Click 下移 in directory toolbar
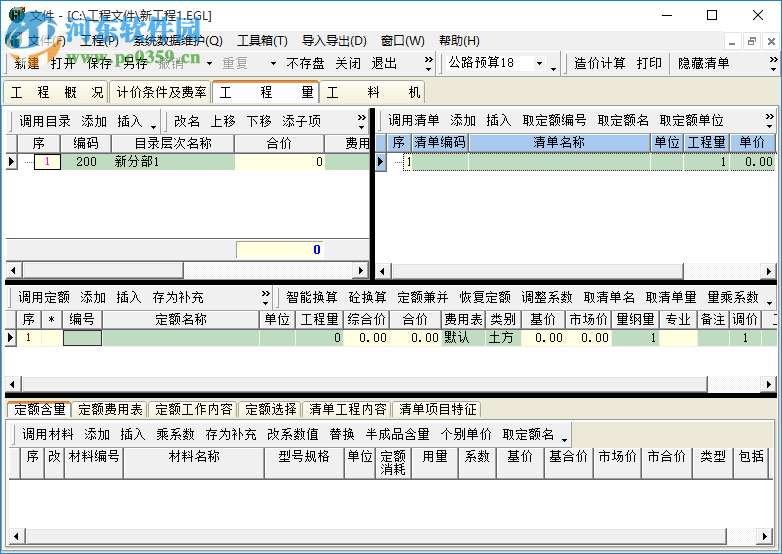This screenshot has width=782, height=554. click(x=259, y=121)
